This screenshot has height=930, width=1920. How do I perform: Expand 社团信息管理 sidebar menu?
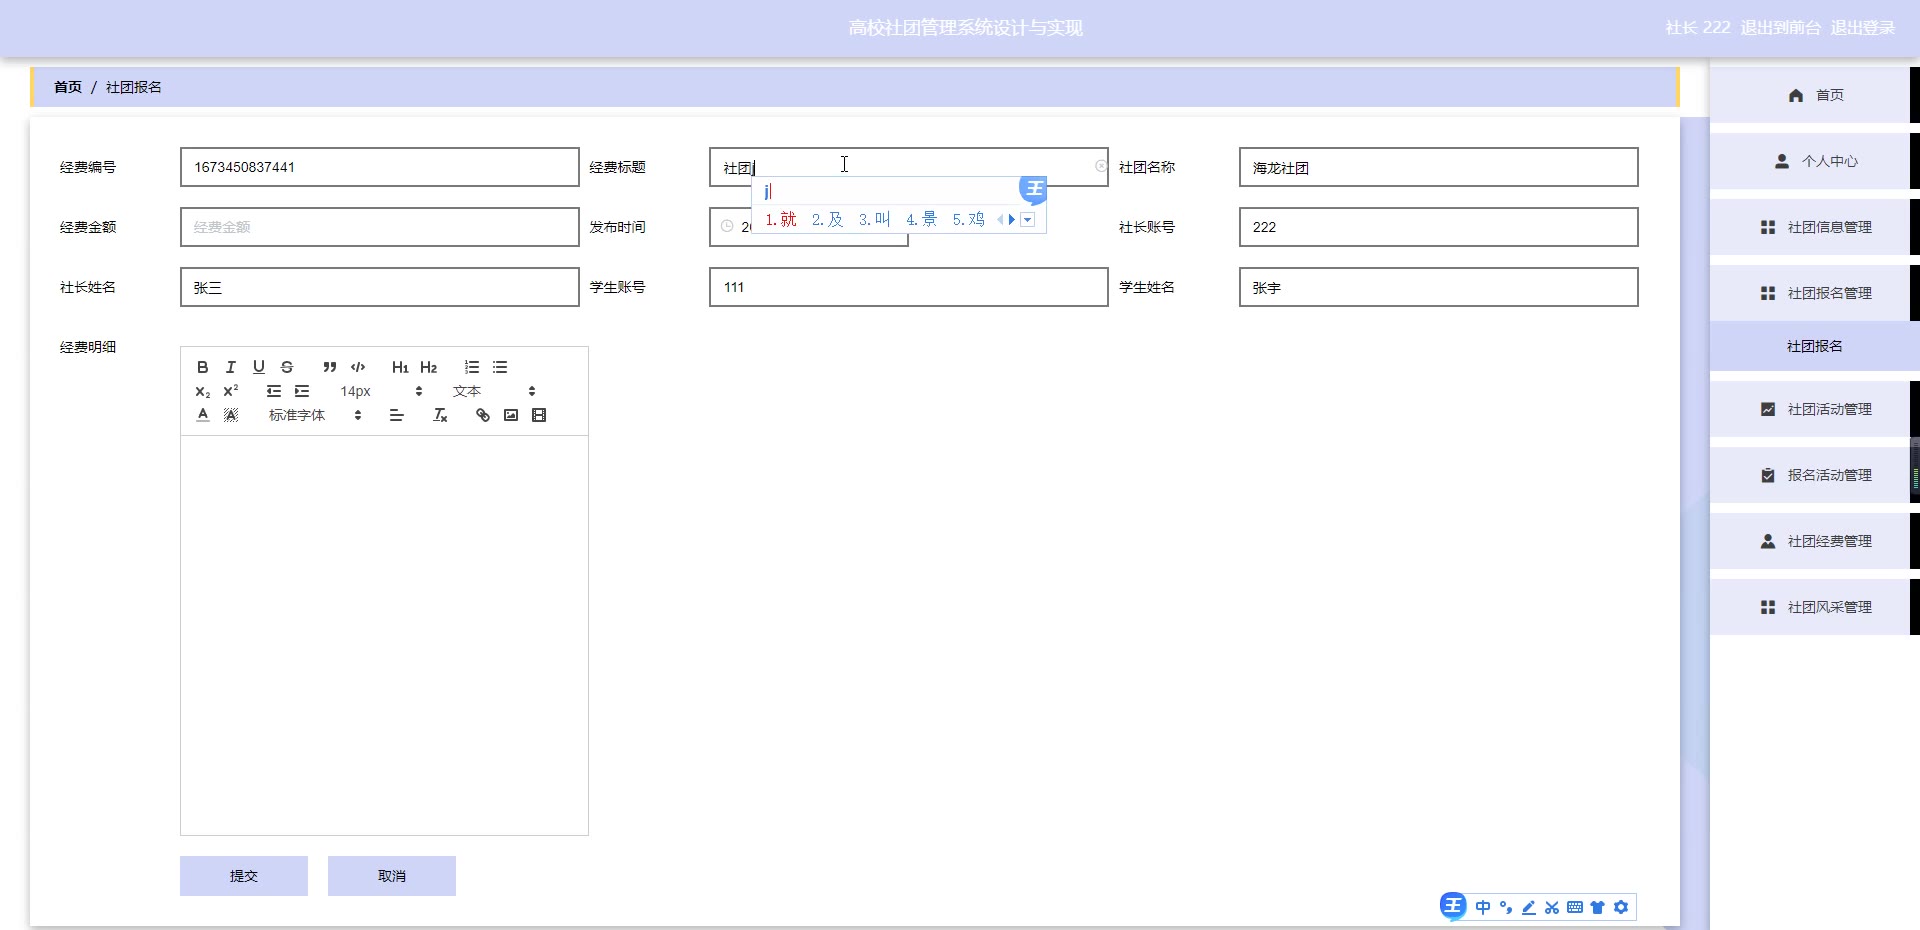1810,227
